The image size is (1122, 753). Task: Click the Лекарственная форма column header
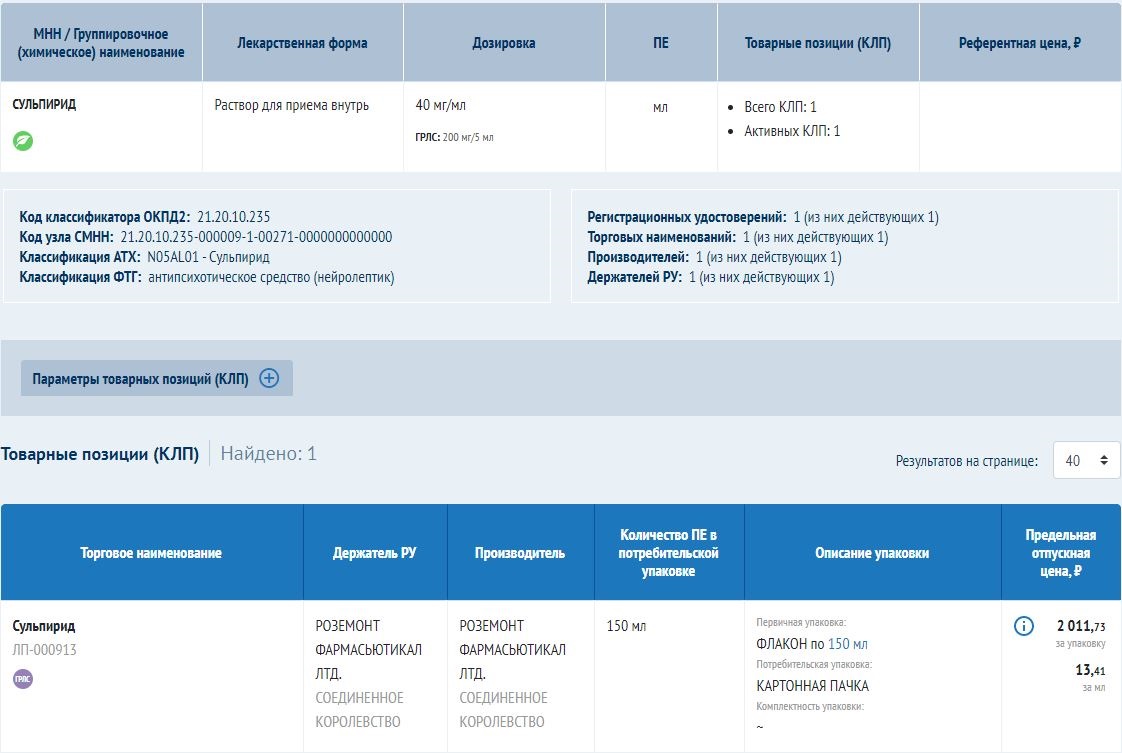[x=302, y=43]
